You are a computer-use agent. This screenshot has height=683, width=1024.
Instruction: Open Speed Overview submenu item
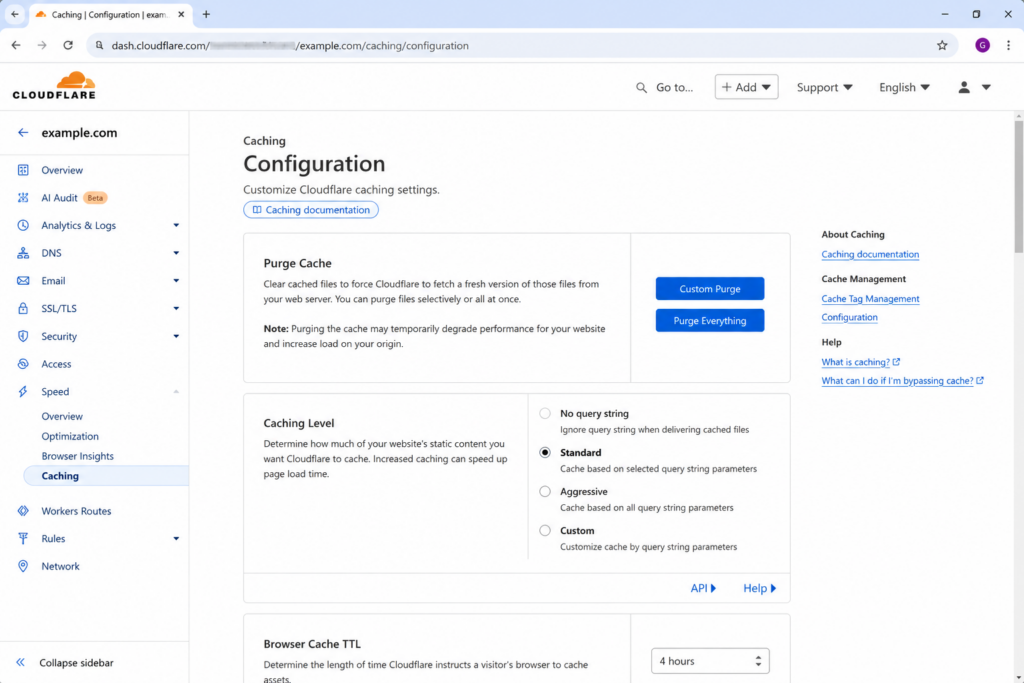[x=62, y=416]
